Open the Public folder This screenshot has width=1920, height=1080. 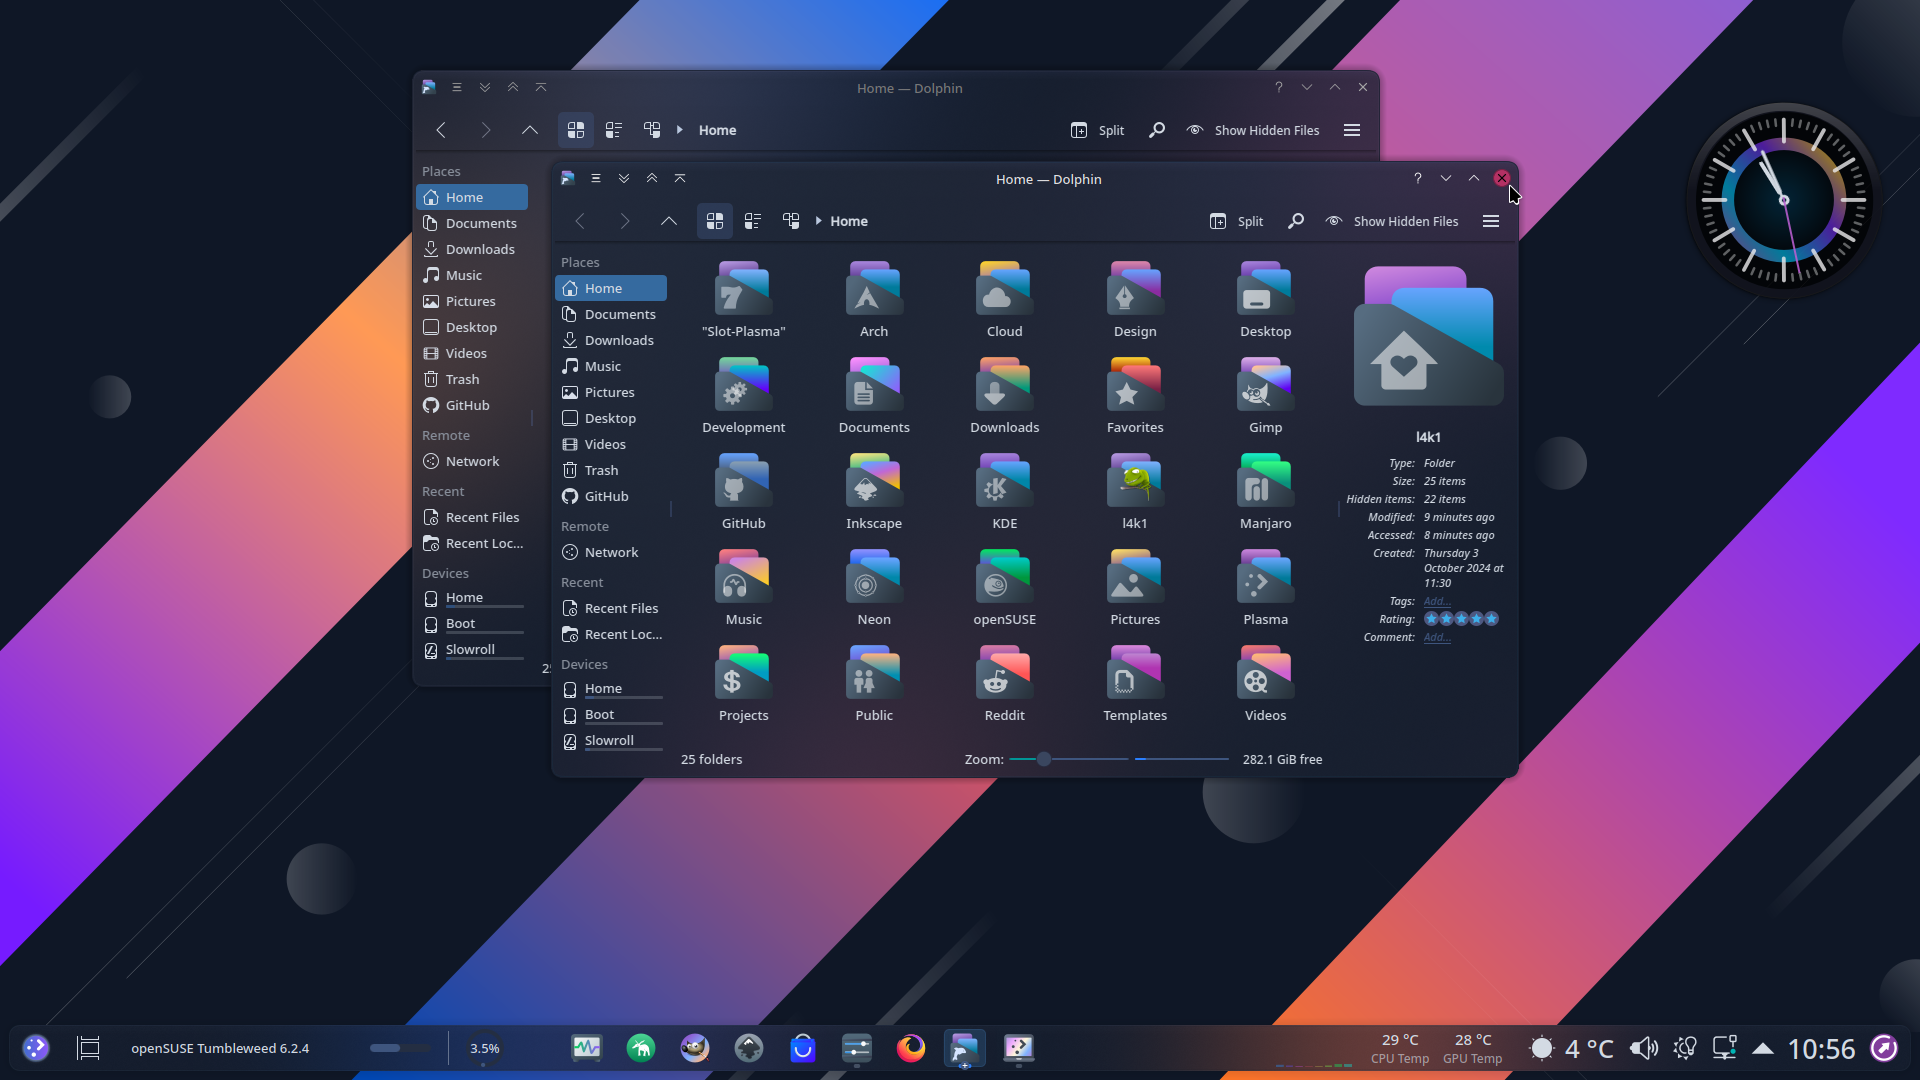[873, 684]
